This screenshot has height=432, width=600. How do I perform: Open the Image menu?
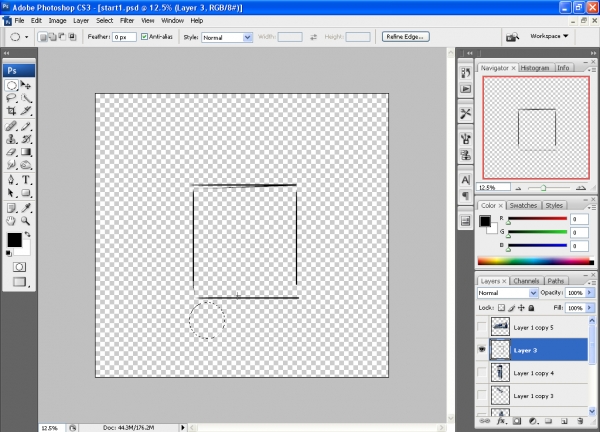tap(57, 21)
